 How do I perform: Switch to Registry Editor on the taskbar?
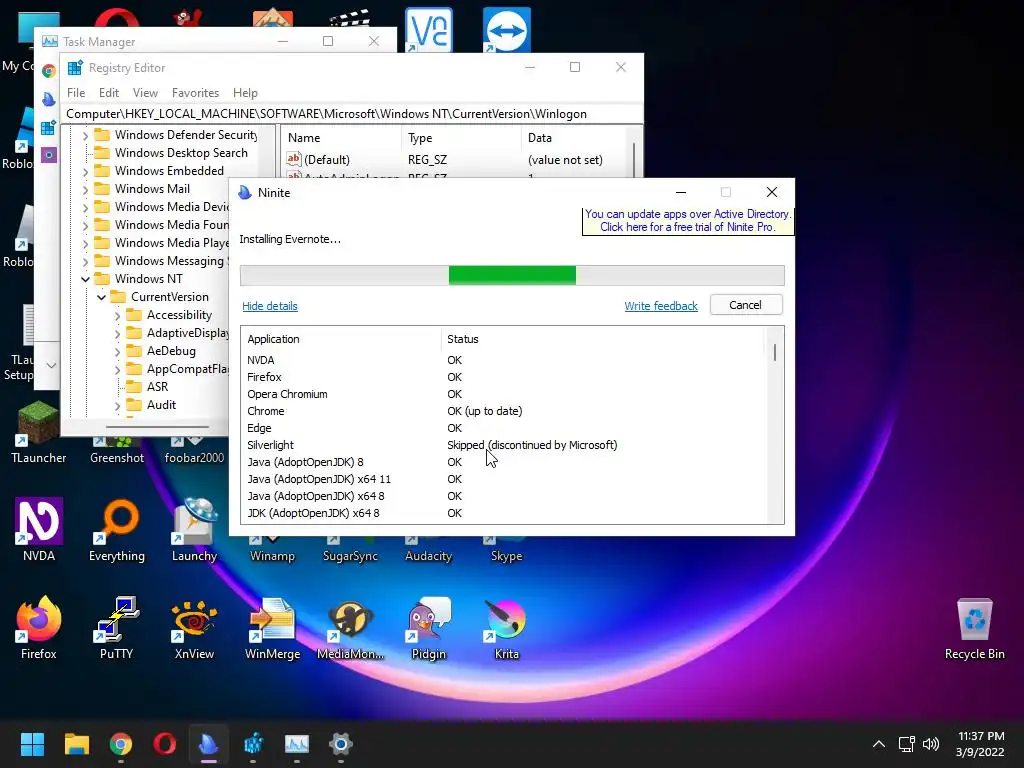[x=253, y=744]
